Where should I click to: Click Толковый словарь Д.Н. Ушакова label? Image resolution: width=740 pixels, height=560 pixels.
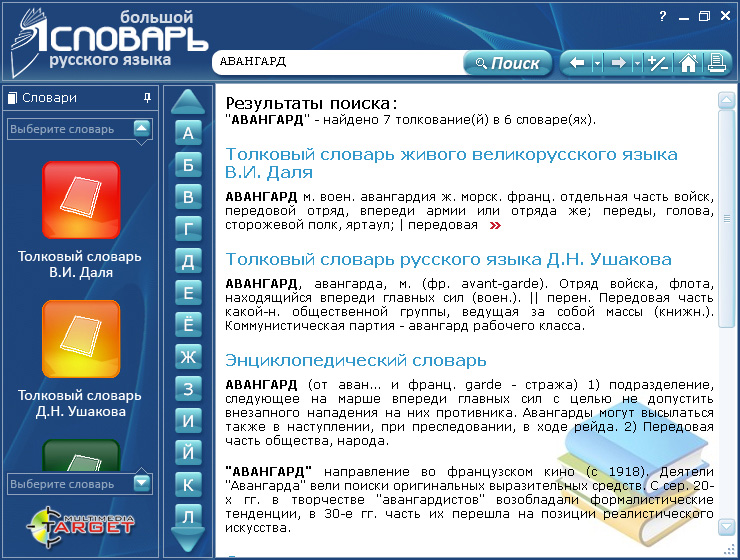pos(80,403)
